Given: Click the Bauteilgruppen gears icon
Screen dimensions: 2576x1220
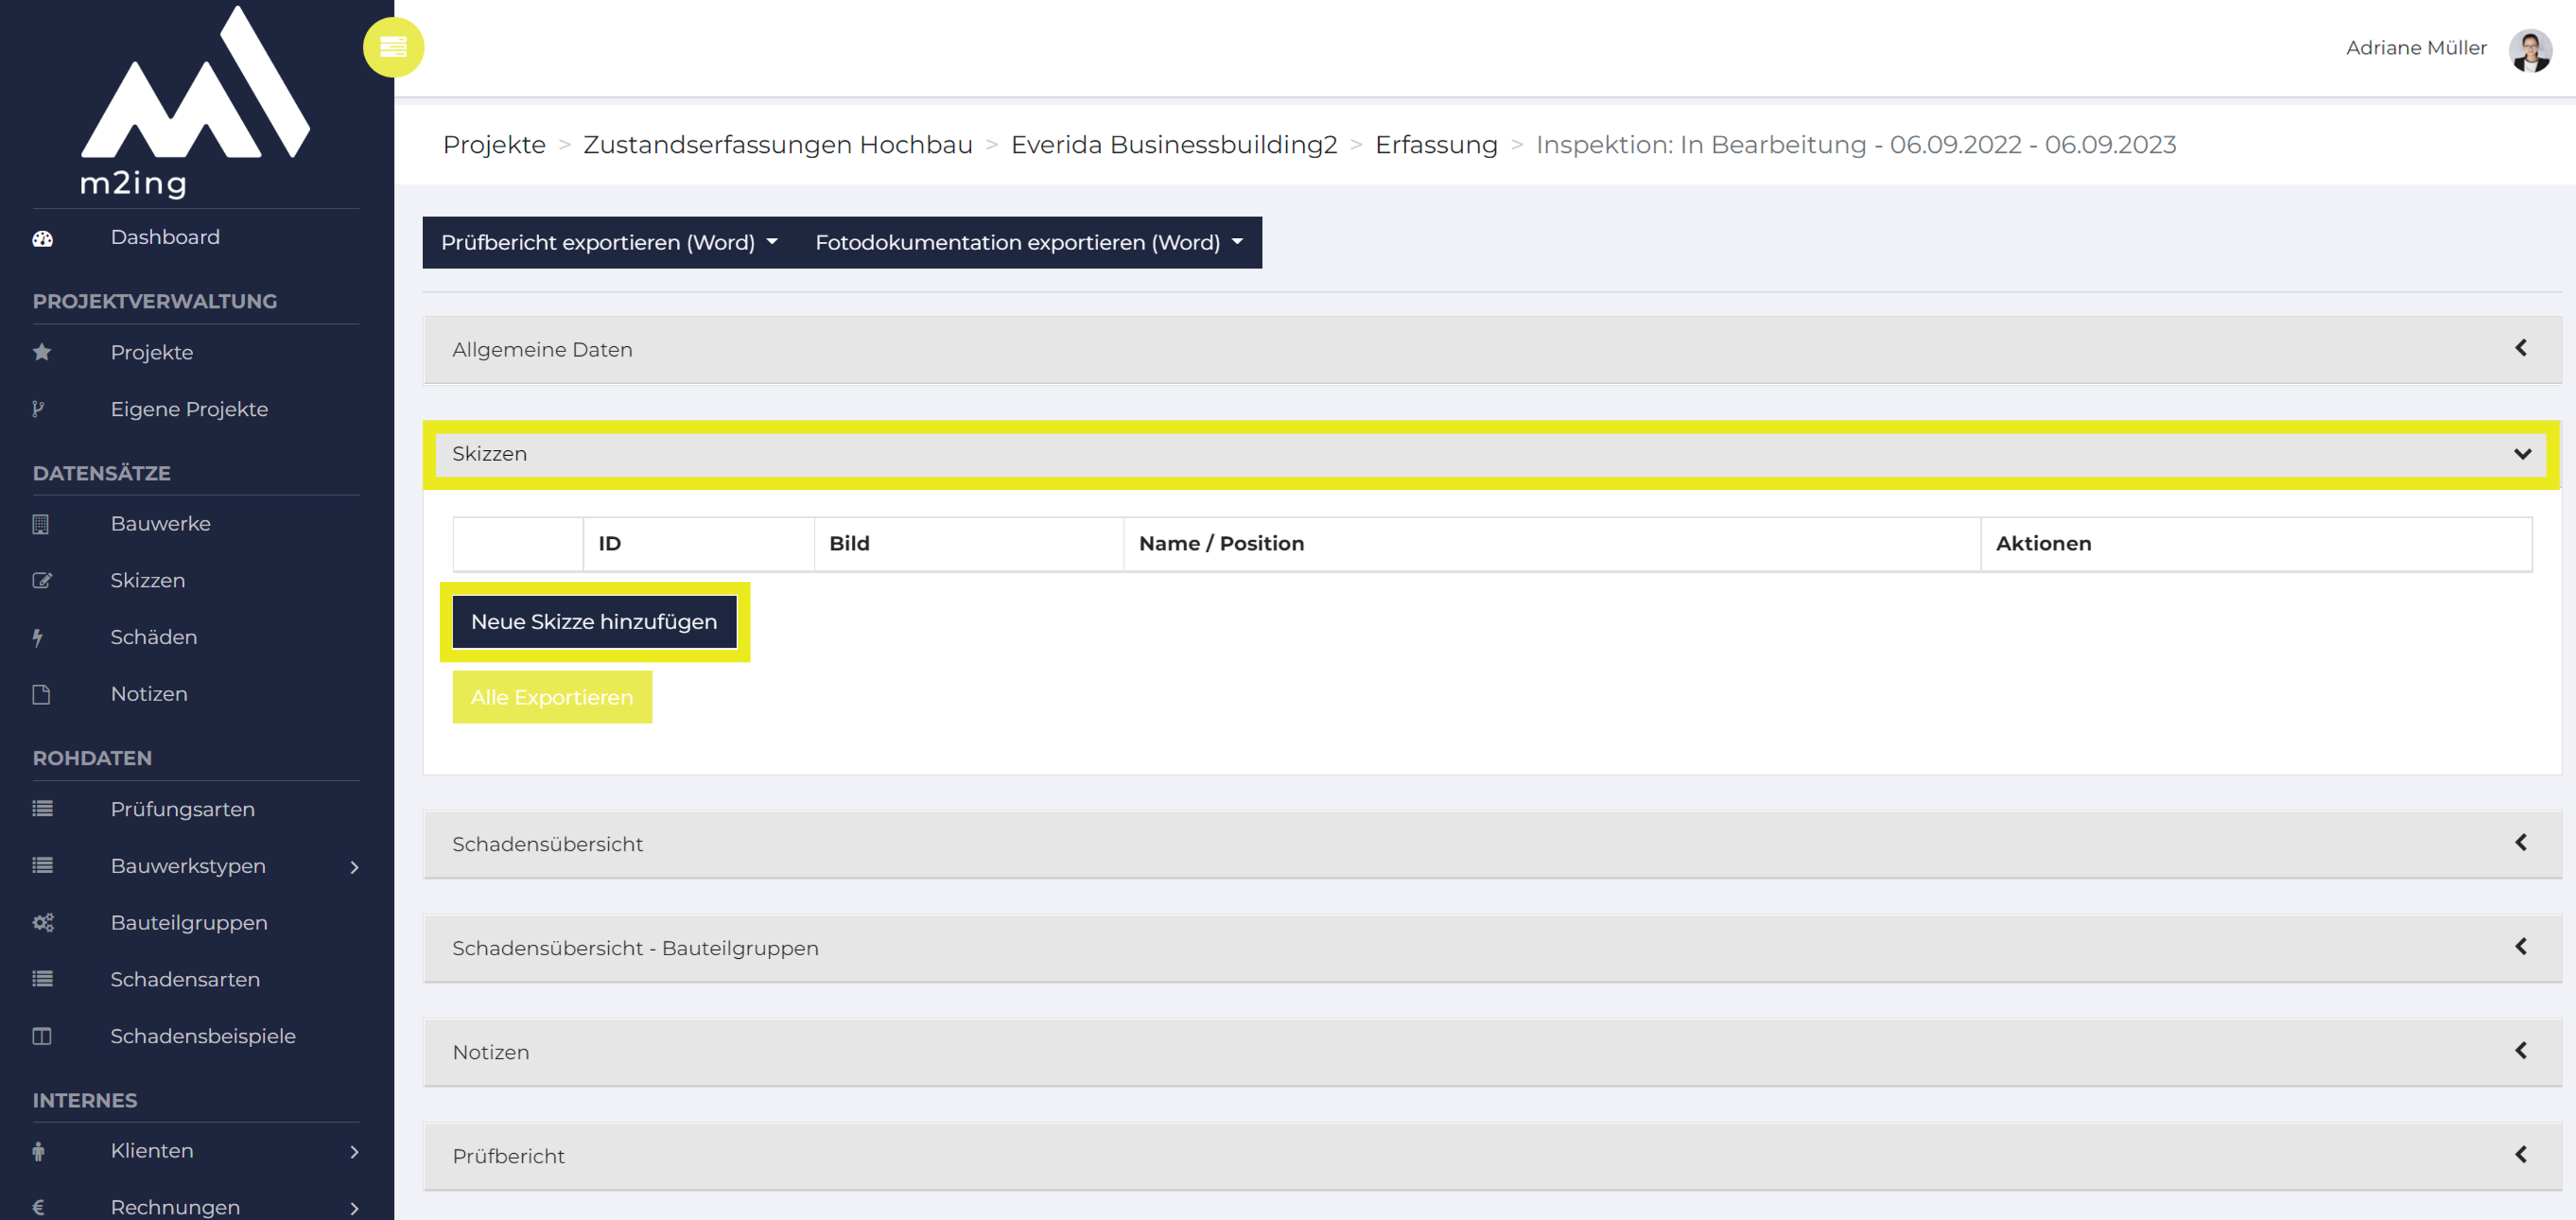Looking at the screenshot, I should click(43, 923).
